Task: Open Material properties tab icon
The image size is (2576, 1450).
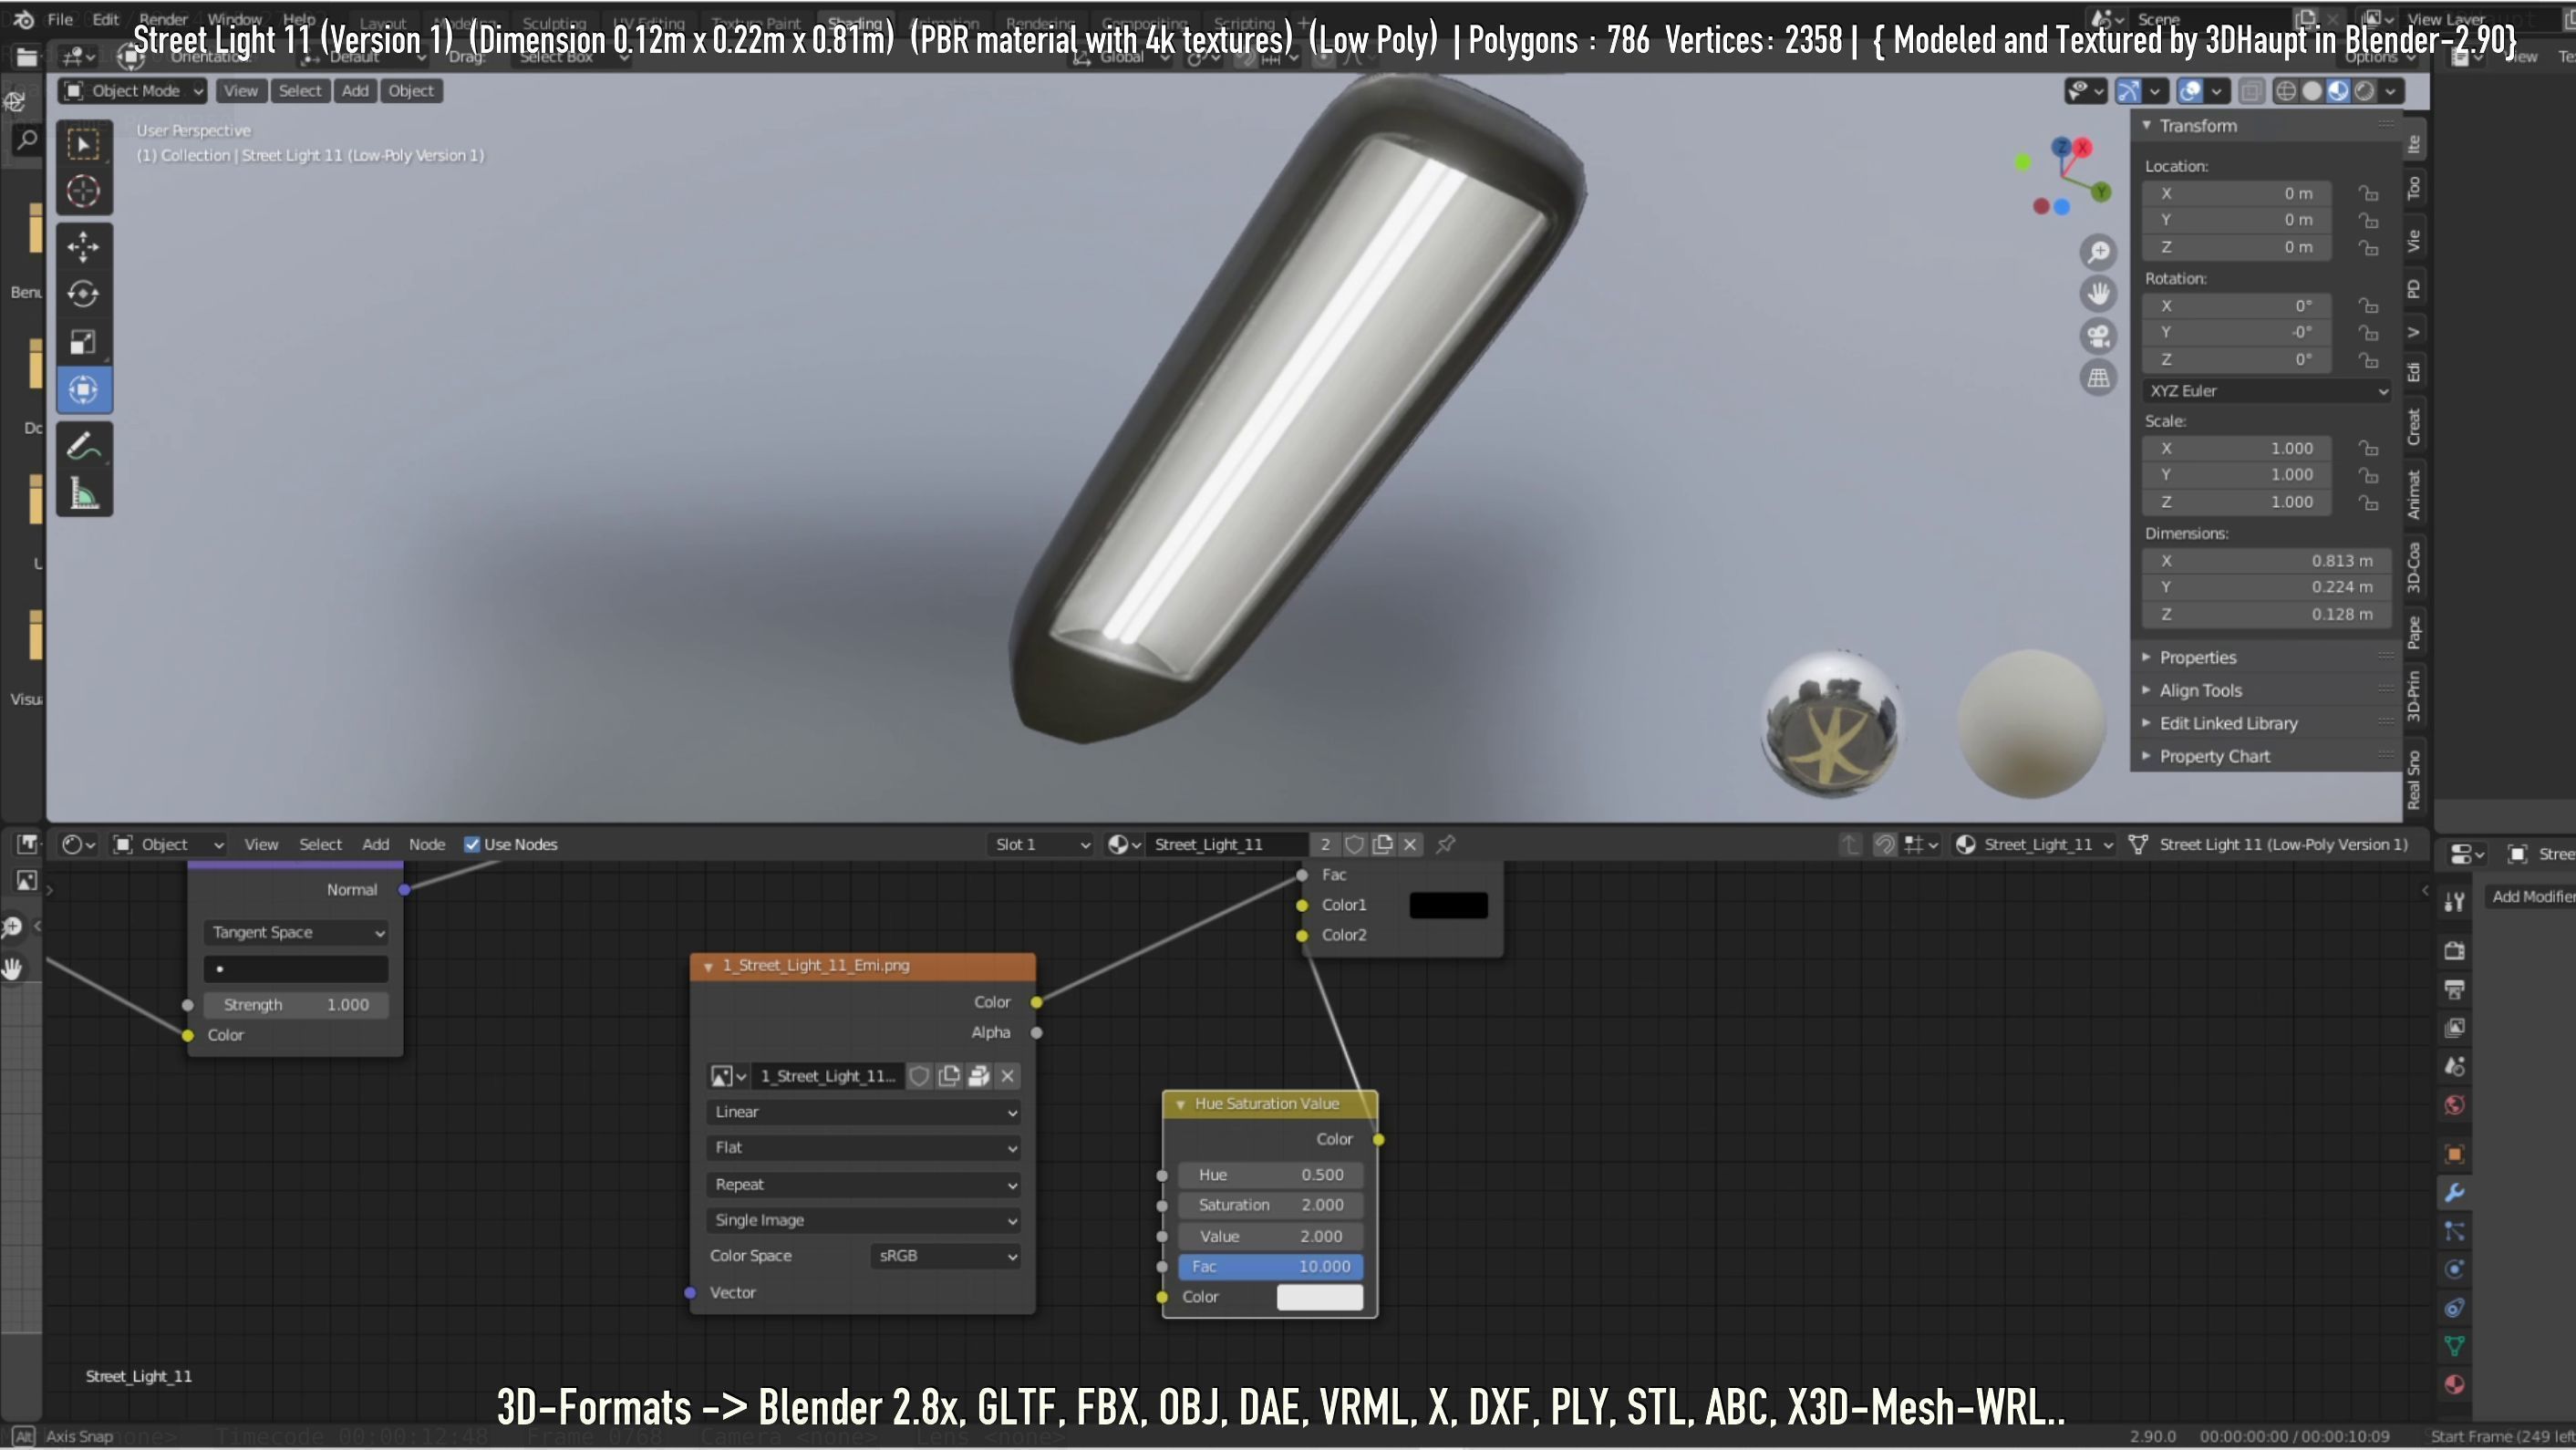Action: (2454, 1385)
